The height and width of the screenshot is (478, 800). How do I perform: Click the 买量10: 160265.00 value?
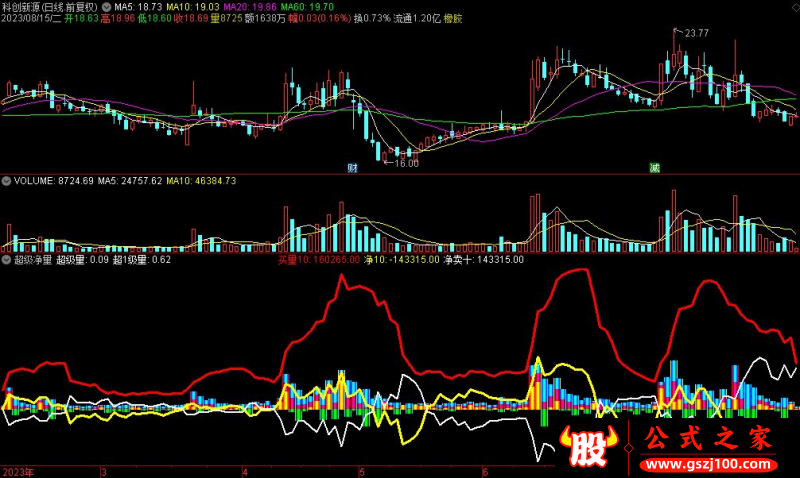click(x=319, y=260)
